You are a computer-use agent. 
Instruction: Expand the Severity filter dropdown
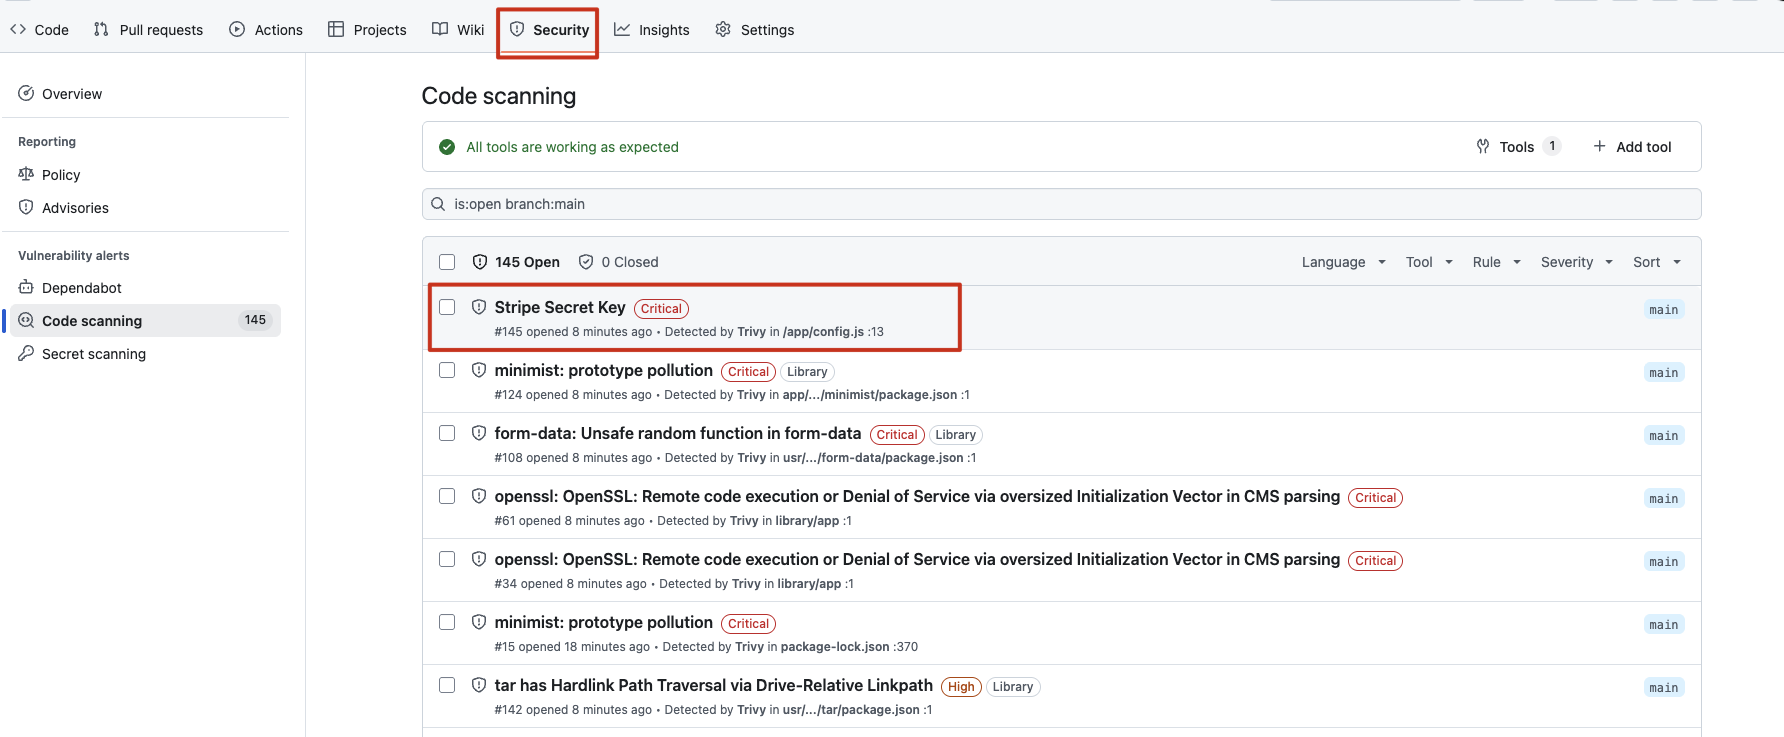(x=1576, y=262)
